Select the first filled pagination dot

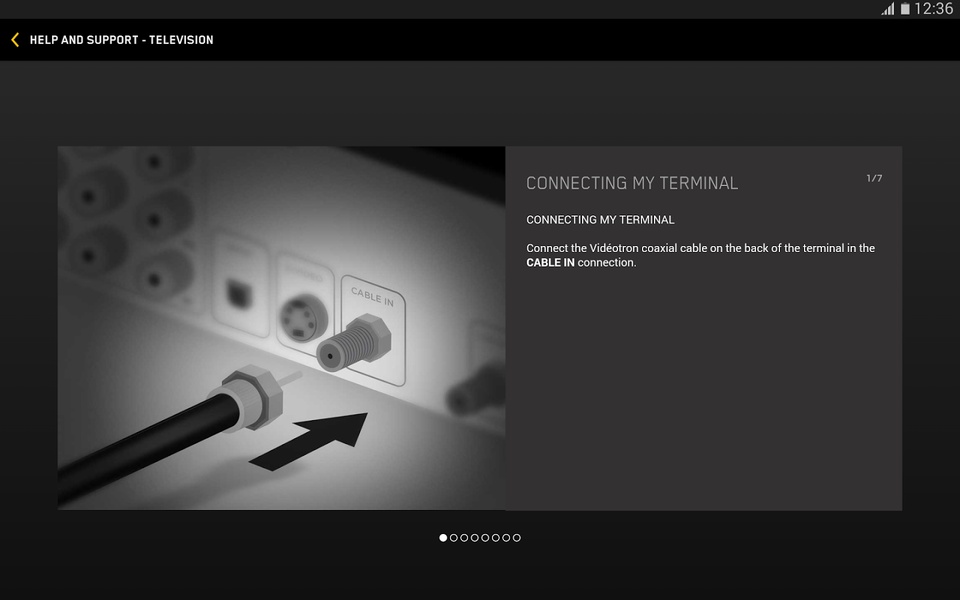click(x=443, y=538)
